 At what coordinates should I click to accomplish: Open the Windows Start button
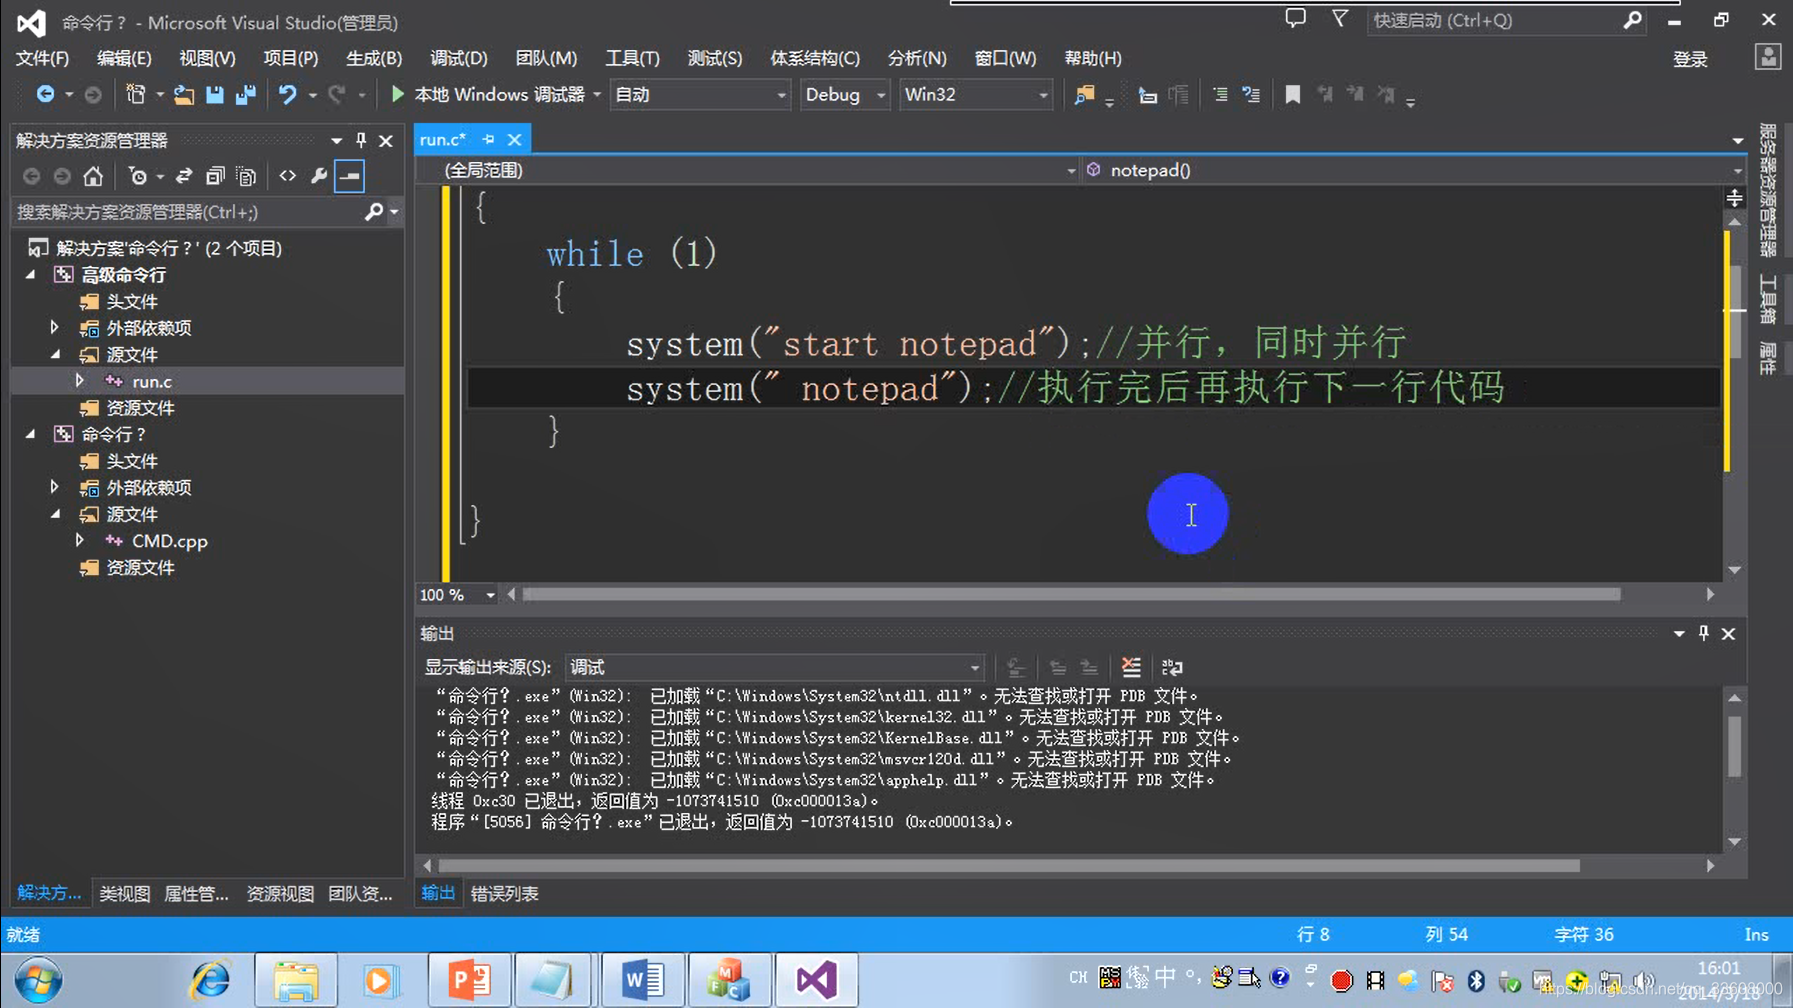tap(38, 980)
